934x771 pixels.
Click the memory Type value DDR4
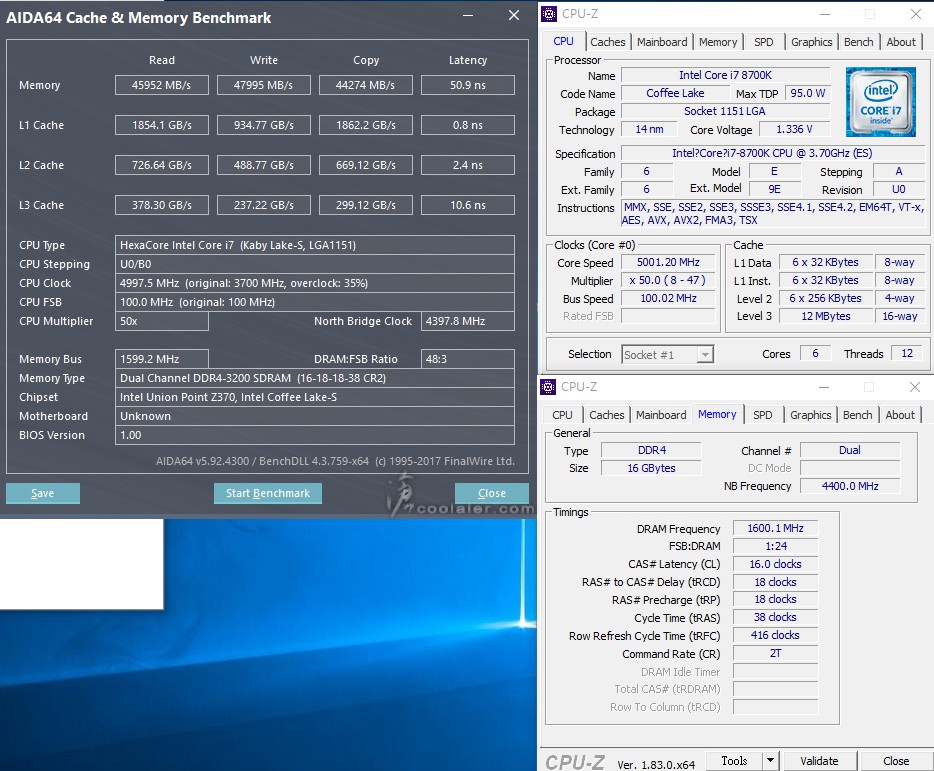point(652,450)
